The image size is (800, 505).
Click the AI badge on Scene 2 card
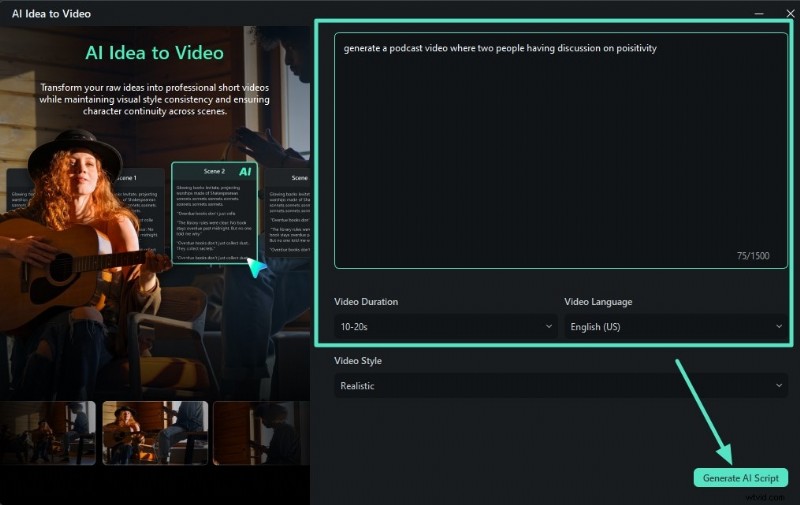click(x=244, y=172)
